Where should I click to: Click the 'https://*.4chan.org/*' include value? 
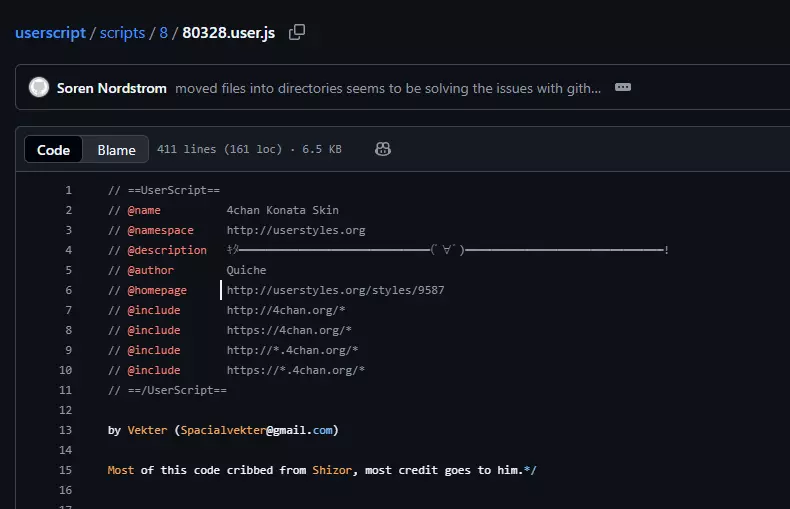click(x=296, y=370)
